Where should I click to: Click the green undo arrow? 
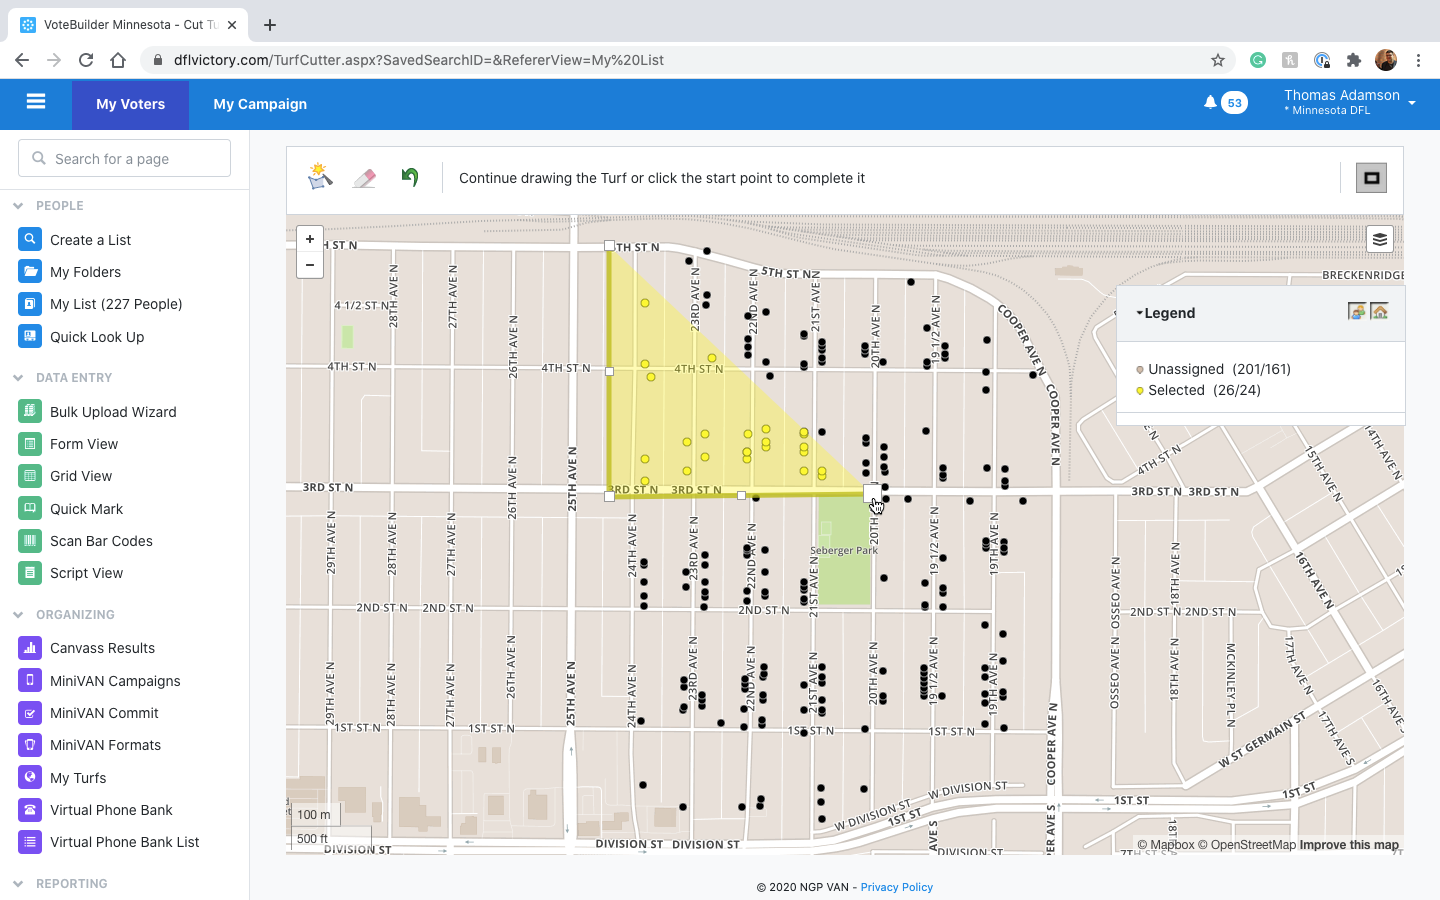(x=410, y=177)
